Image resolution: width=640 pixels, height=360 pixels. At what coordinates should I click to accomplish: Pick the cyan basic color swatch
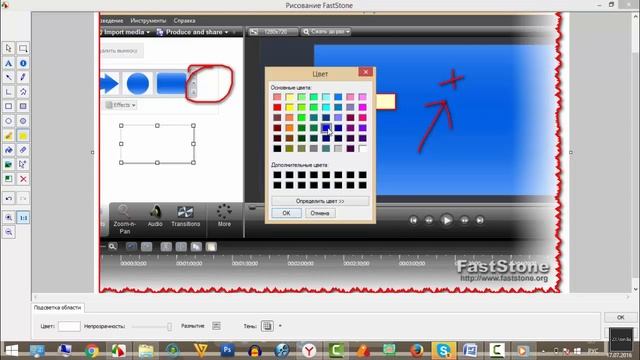point(326,107)
